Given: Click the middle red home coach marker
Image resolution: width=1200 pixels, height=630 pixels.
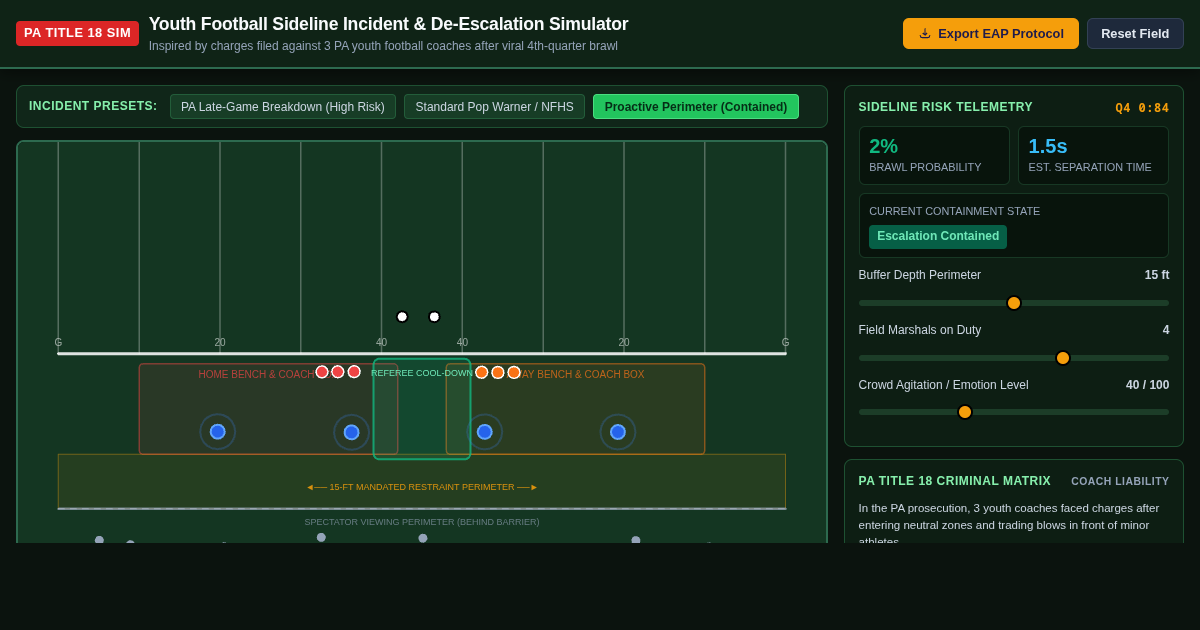Looking at the screenshot, I should (338, 372).
